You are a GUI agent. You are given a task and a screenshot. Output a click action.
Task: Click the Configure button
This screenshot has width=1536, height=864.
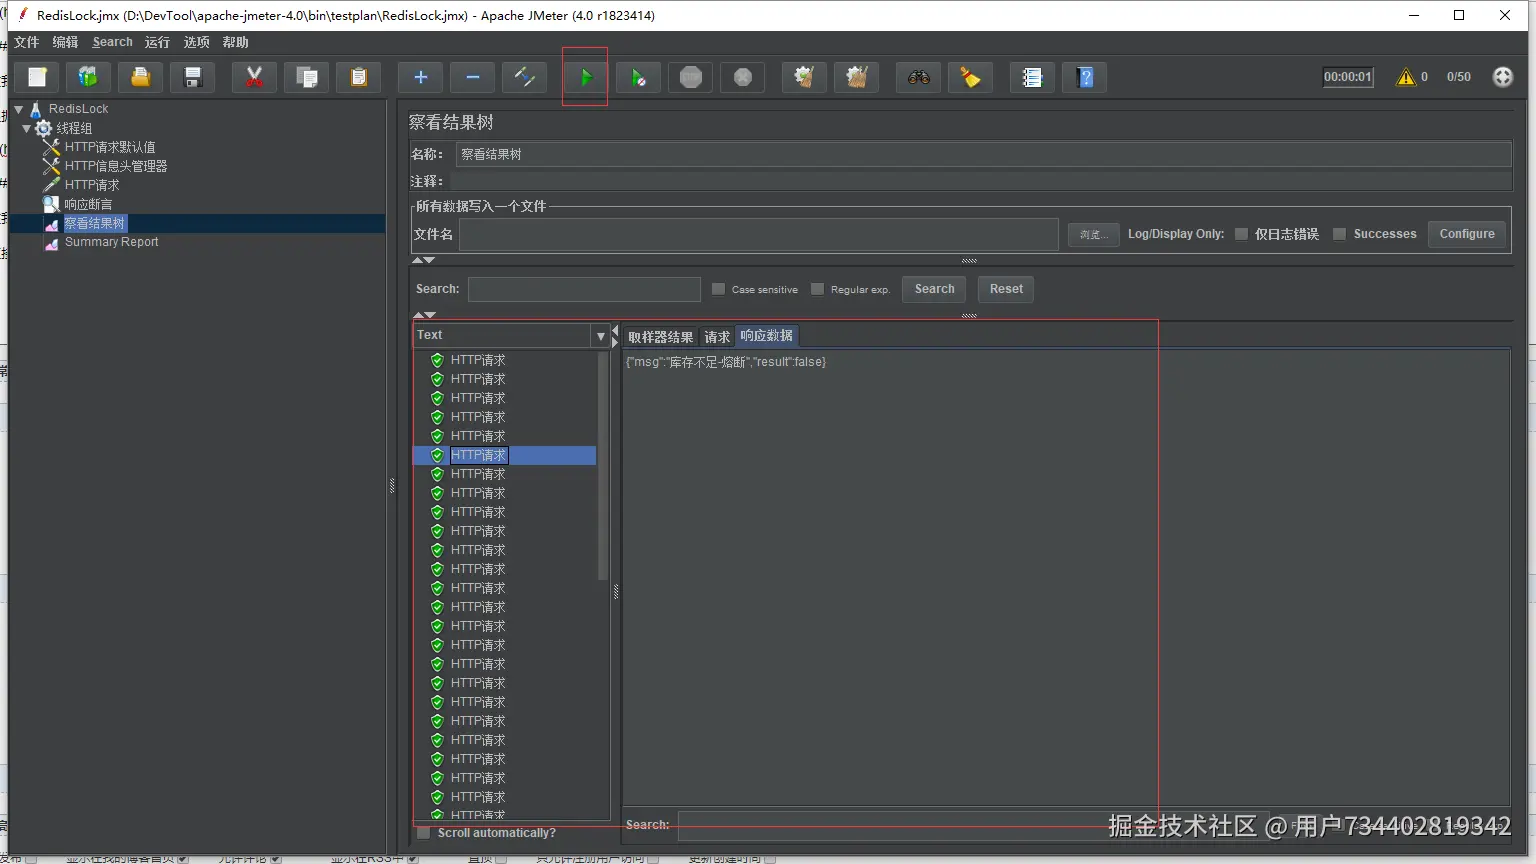pyautogui.click(x=1466, y=234)
